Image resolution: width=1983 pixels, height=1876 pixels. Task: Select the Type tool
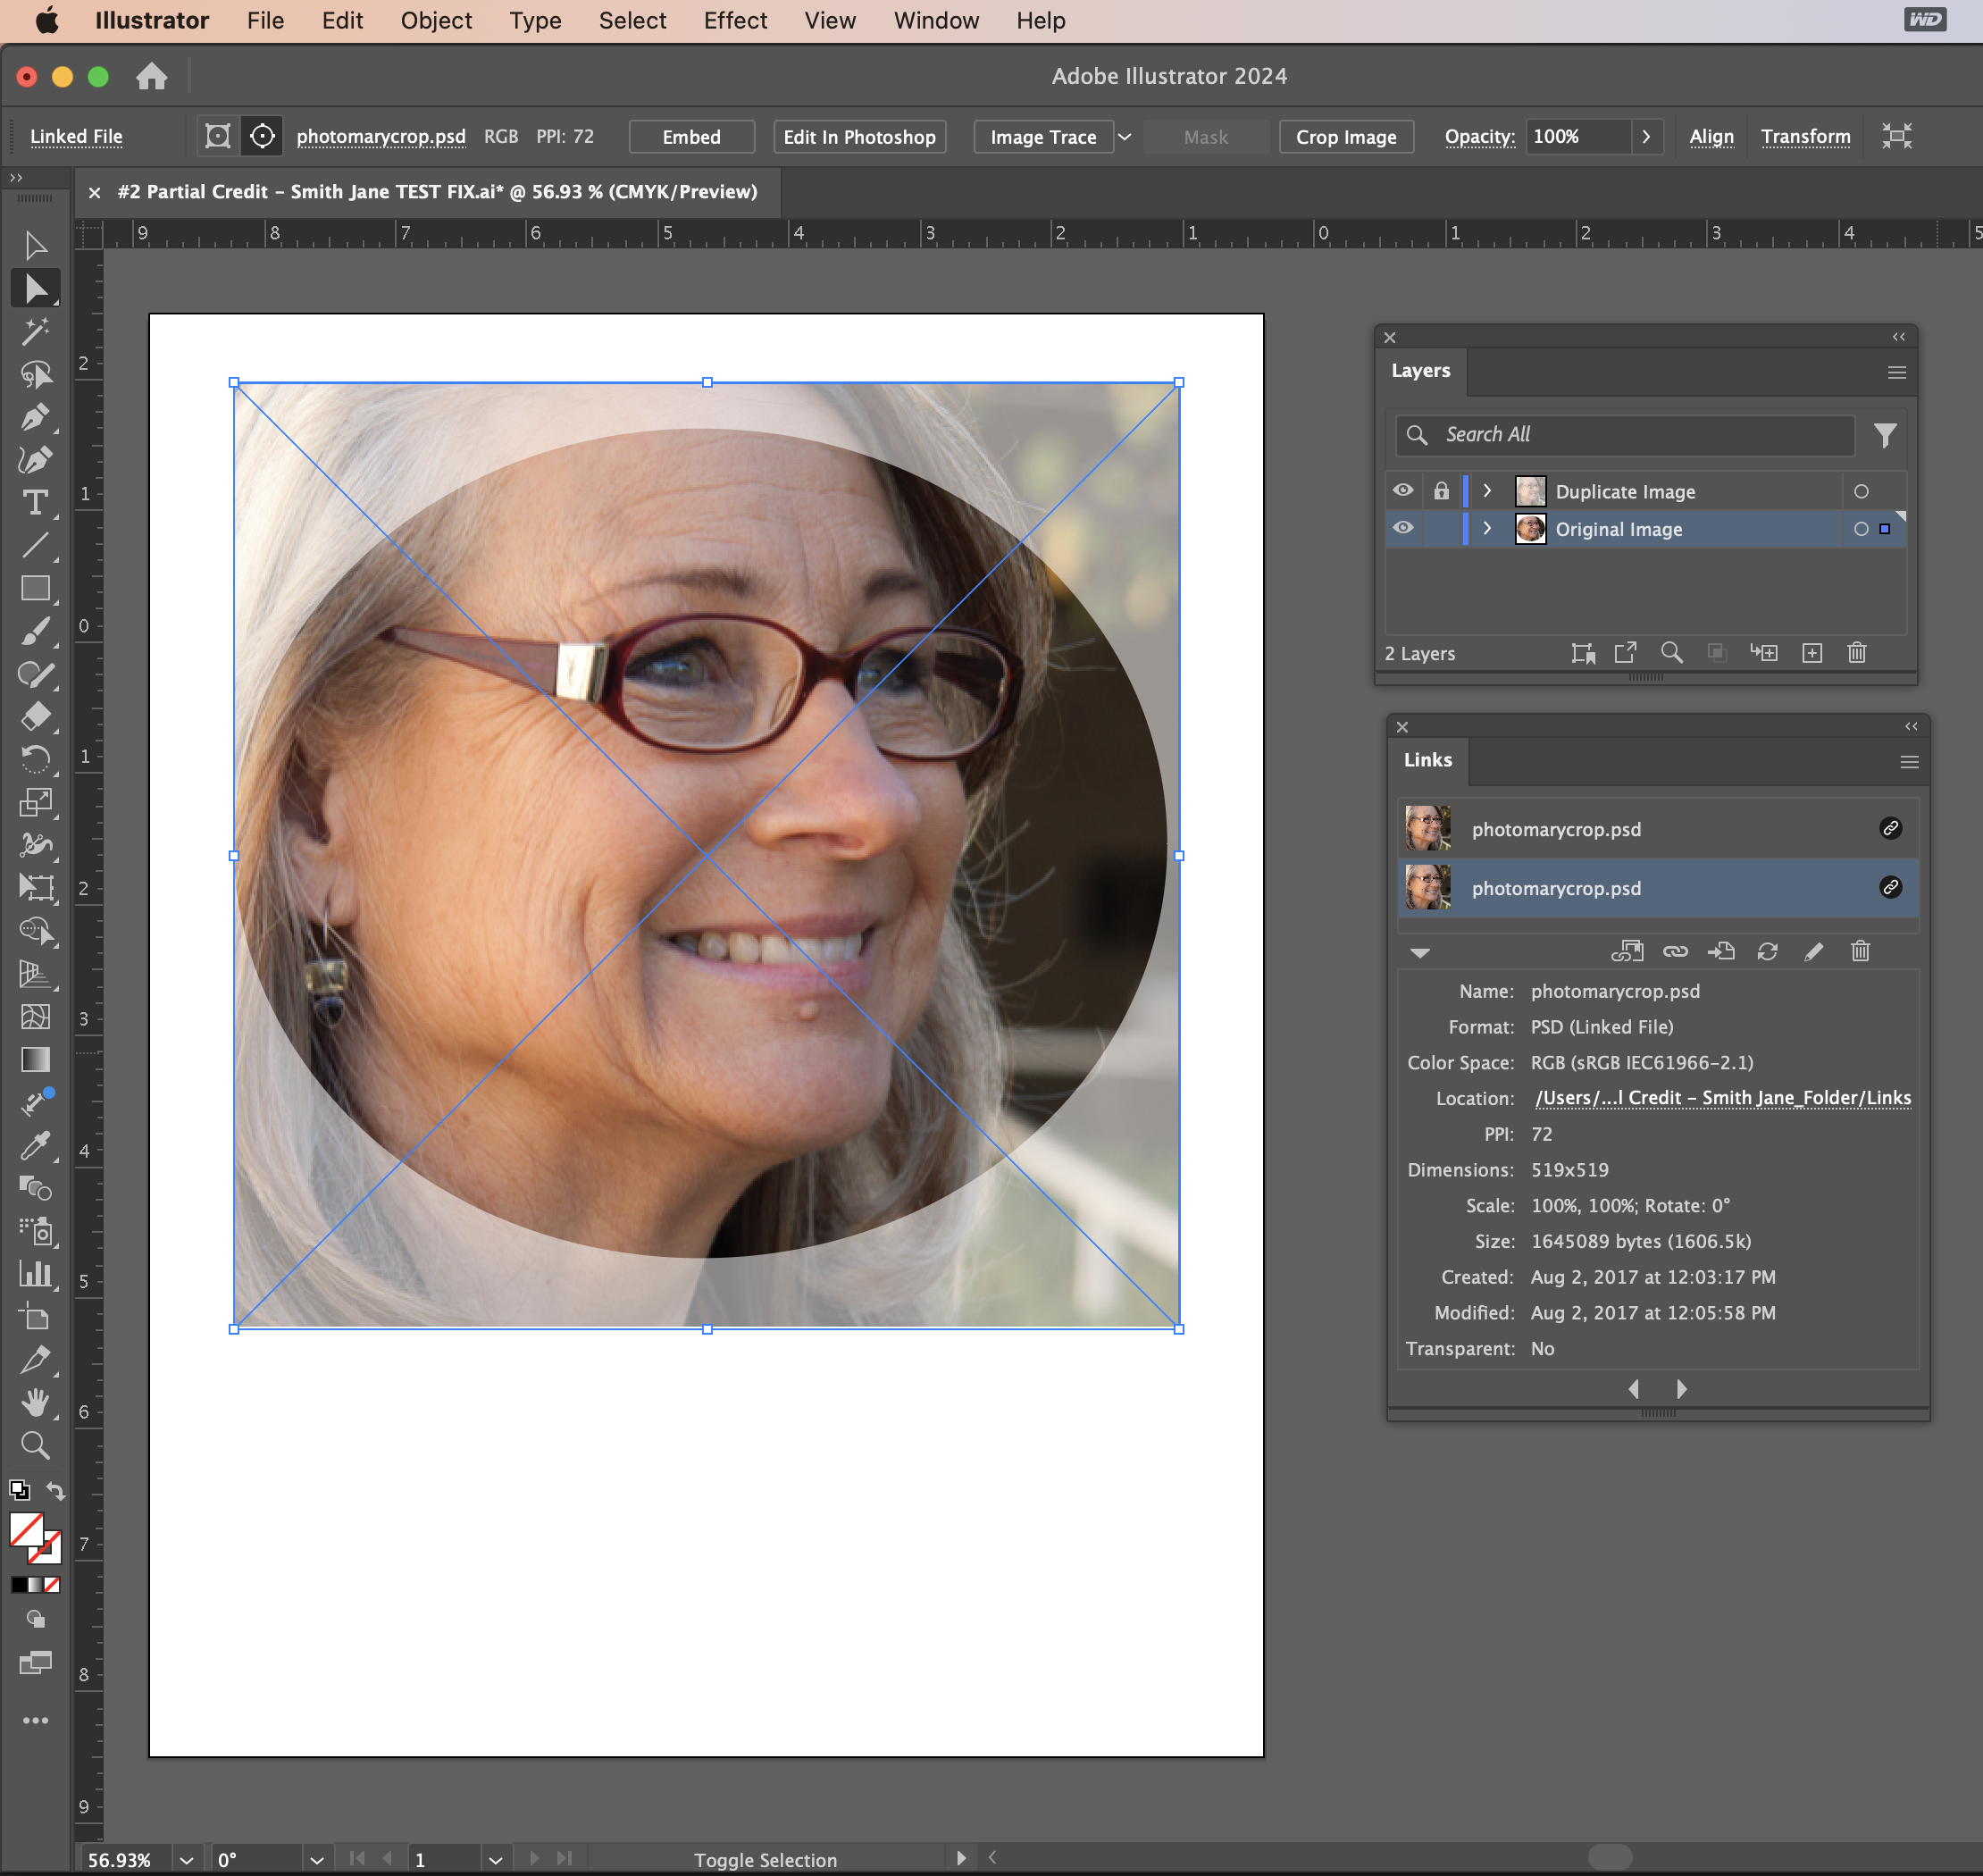pyautogui.click(x=35, y=502)
